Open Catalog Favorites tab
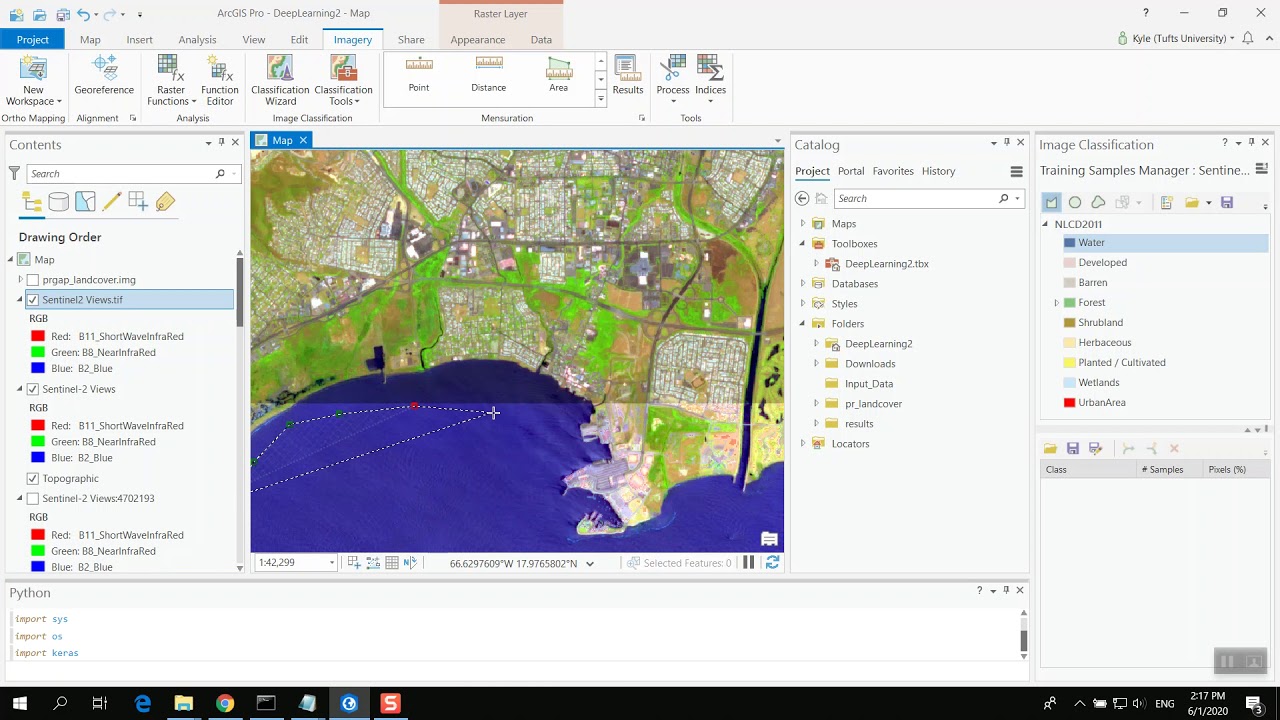Viewport: 1280px width, 720px height. [x=893, y=171]
